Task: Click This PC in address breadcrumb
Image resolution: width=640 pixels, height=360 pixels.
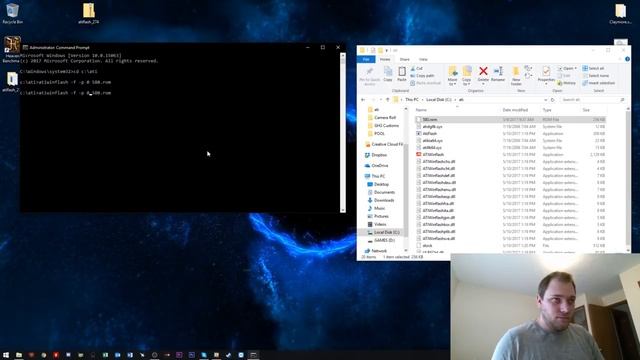Action: tap(411, 100)
